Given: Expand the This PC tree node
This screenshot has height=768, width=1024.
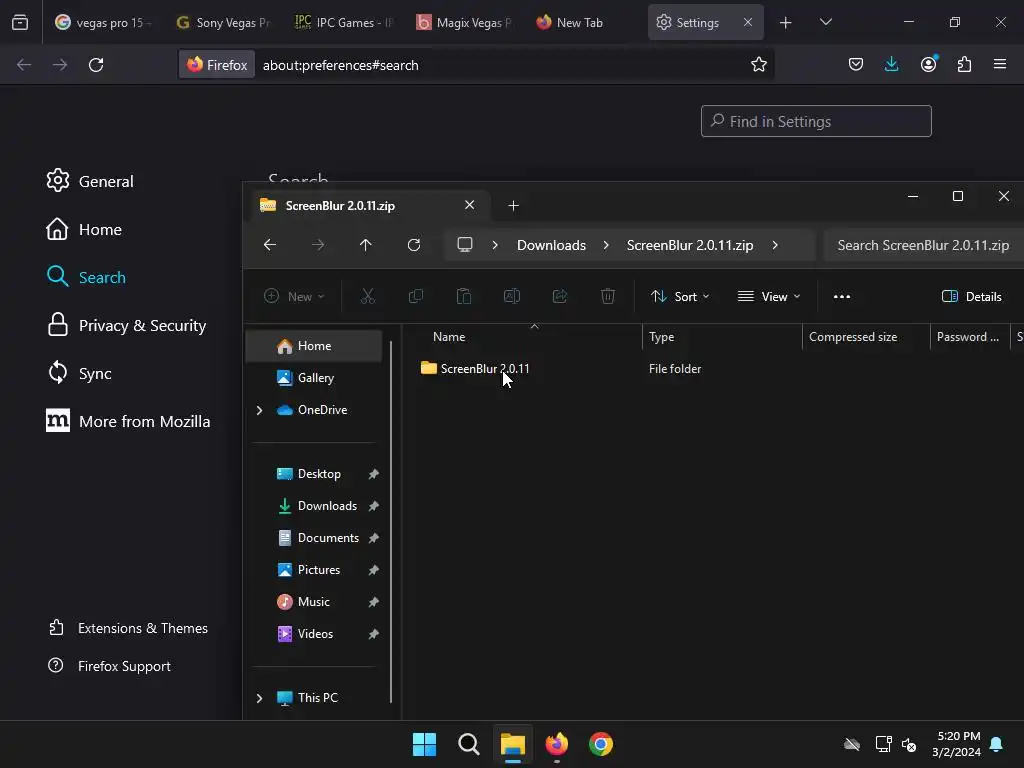Looking at the screenshot, I should (x=259, y=698).
